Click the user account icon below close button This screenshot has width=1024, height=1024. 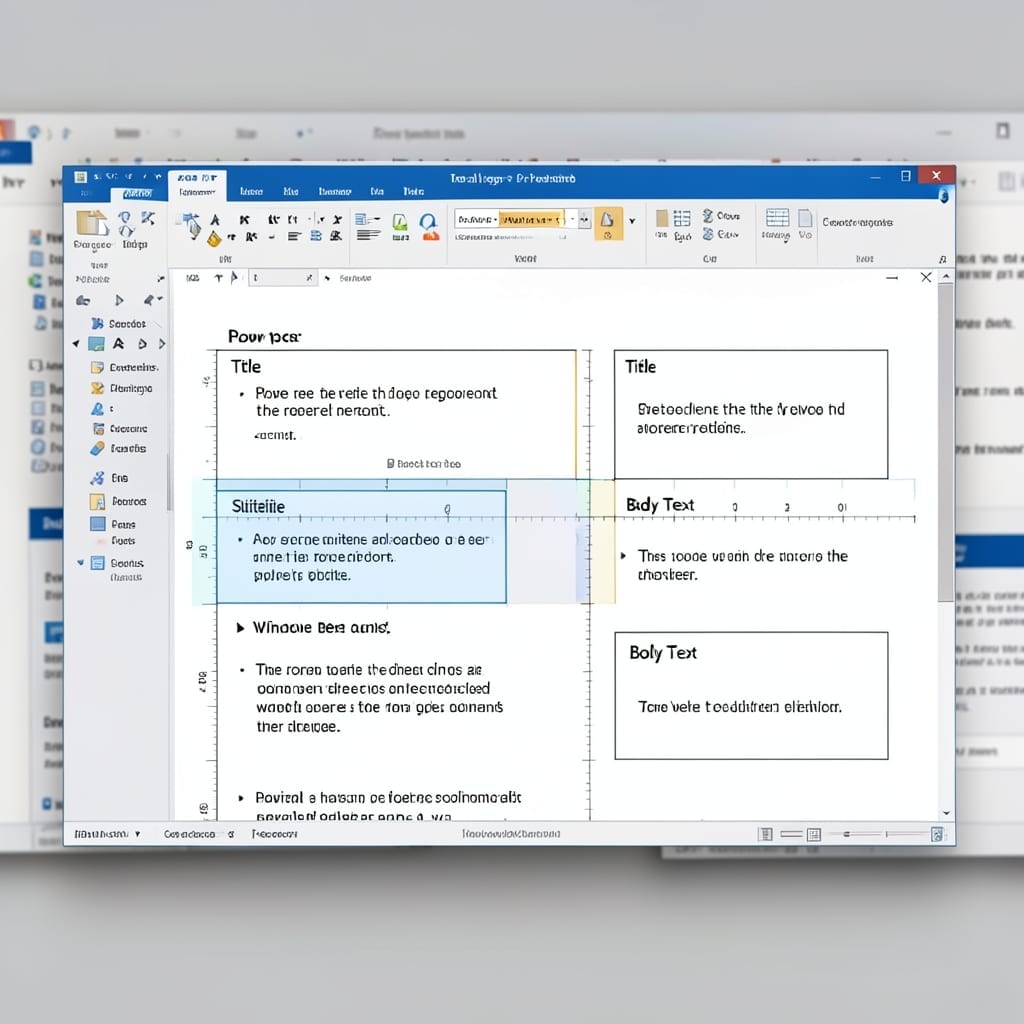click(x=944, y=195)
